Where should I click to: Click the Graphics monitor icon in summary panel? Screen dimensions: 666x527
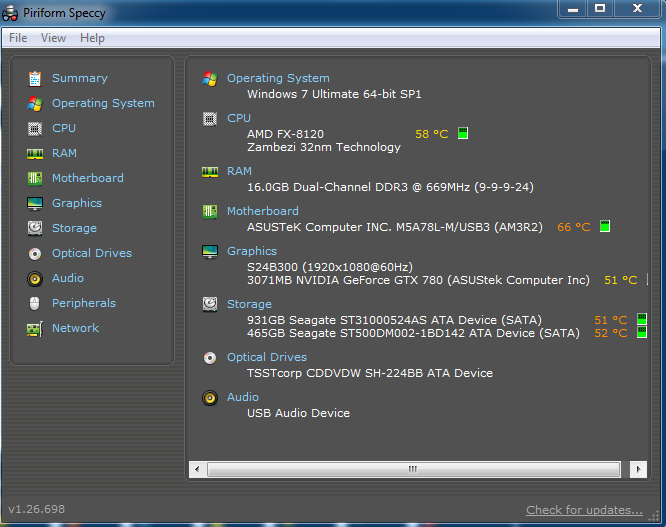(x=210, y=251)
